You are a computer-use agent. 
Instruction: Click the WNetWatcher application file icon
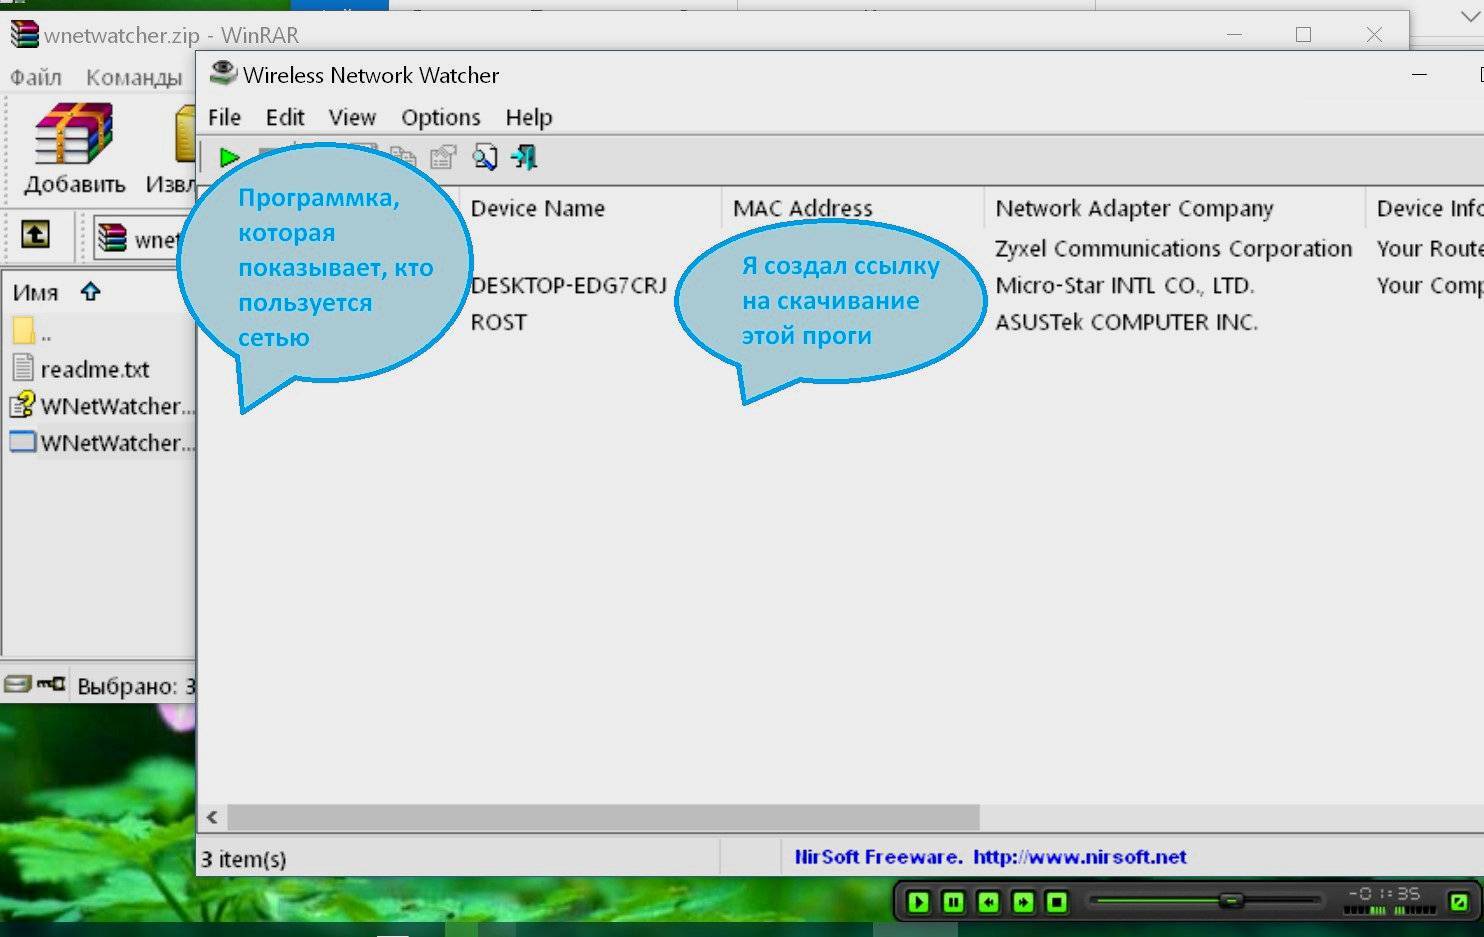(23, 441)
